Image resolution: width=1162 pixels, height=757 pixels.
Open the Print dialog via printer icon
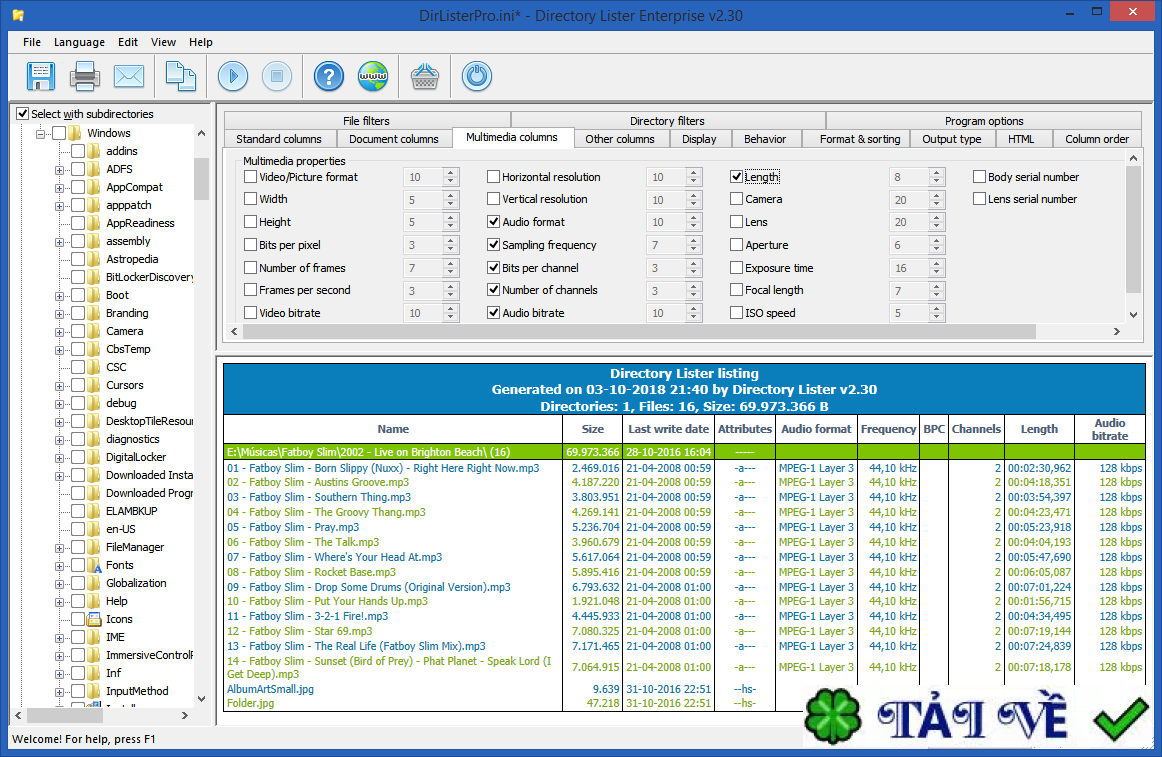(x=84, y=76)
